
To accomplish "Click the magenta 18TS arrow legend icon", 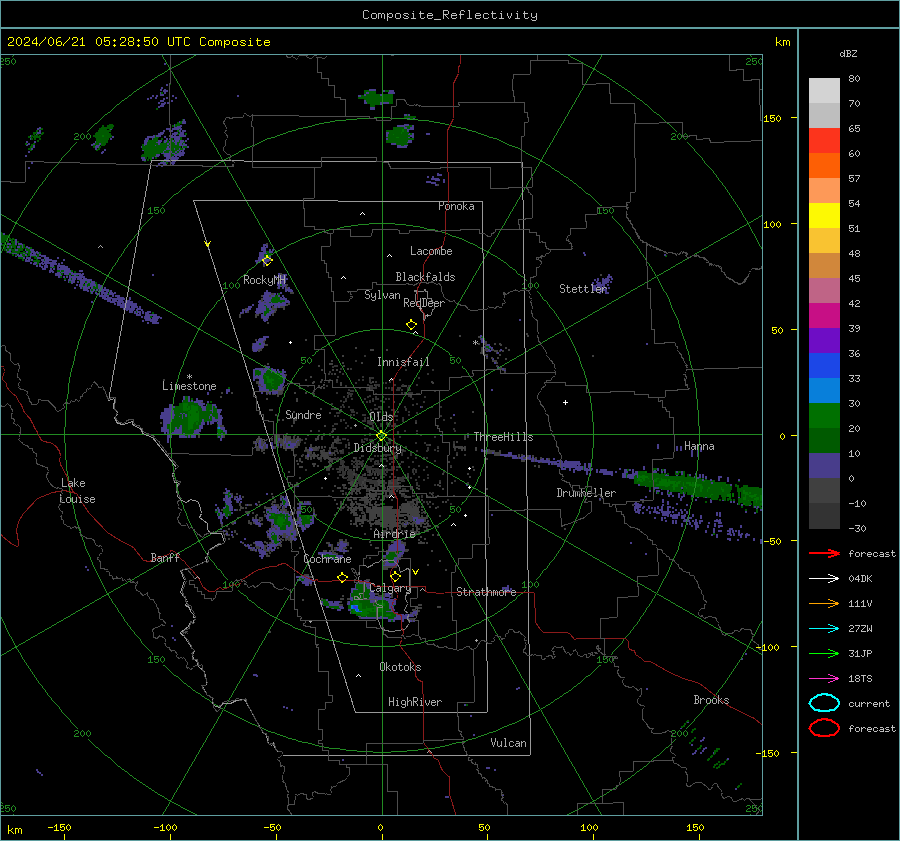I will click(x=824, y=679).
